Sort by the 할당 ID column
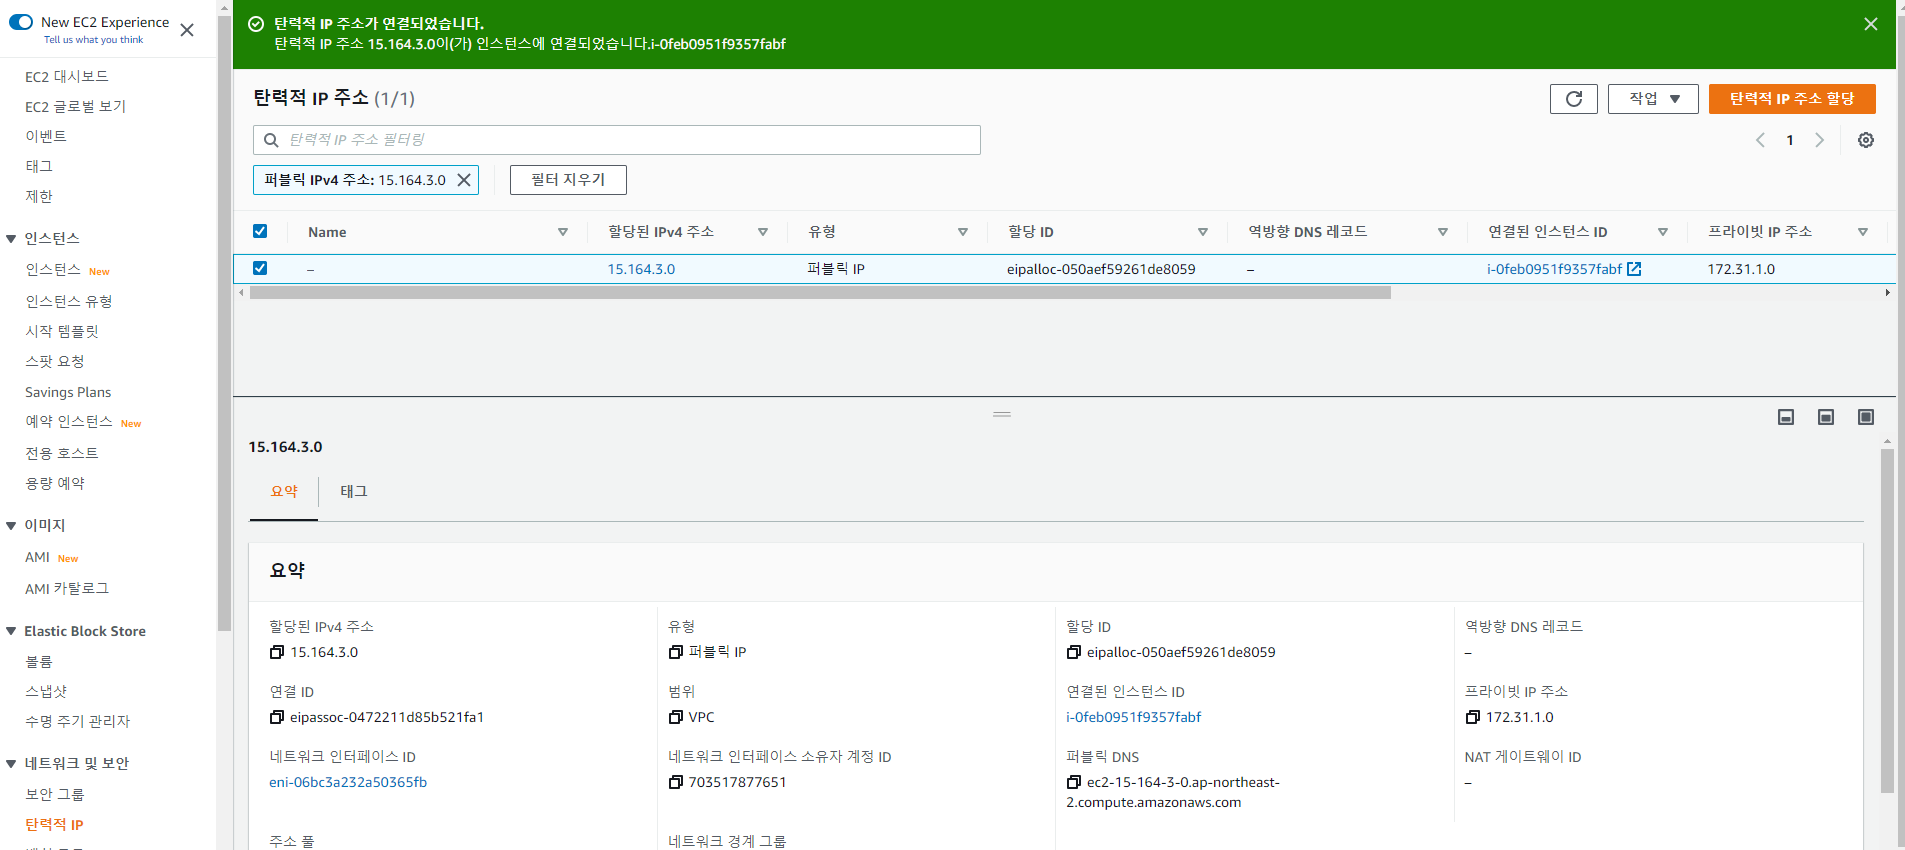Image resolution: width=1905 pixels, height=850 pixels. pos(1203,232)
